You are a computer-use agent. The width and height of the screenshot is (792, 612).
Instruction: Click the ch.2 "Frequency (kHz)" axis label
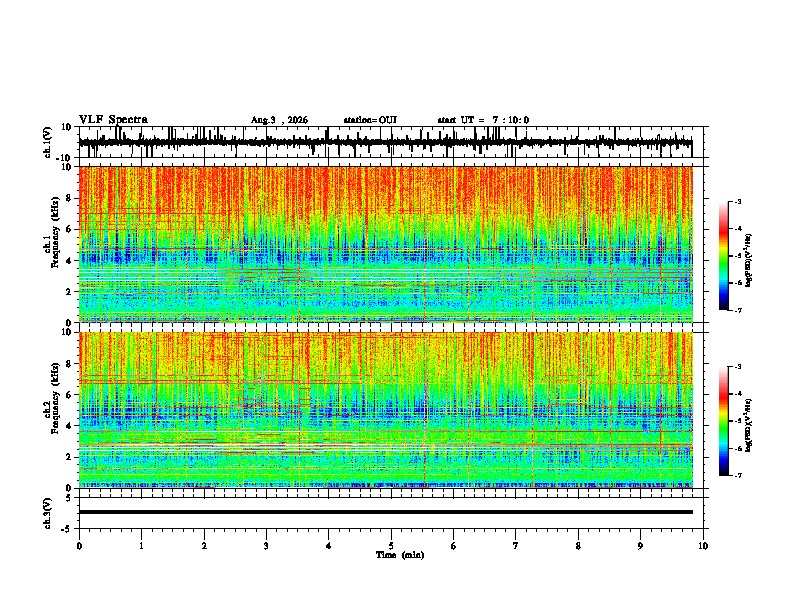55,398
